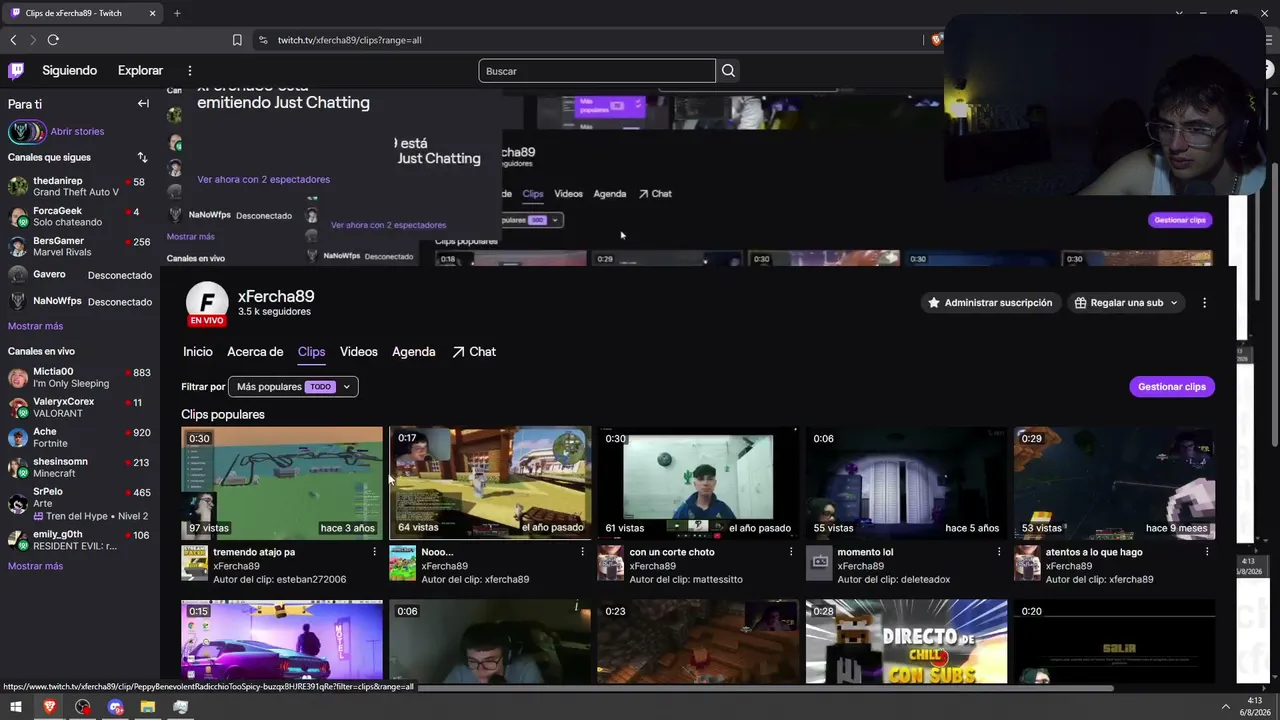Viewport: 1280px width, 720px height.
Task: Reload the page
Action: 53,40
